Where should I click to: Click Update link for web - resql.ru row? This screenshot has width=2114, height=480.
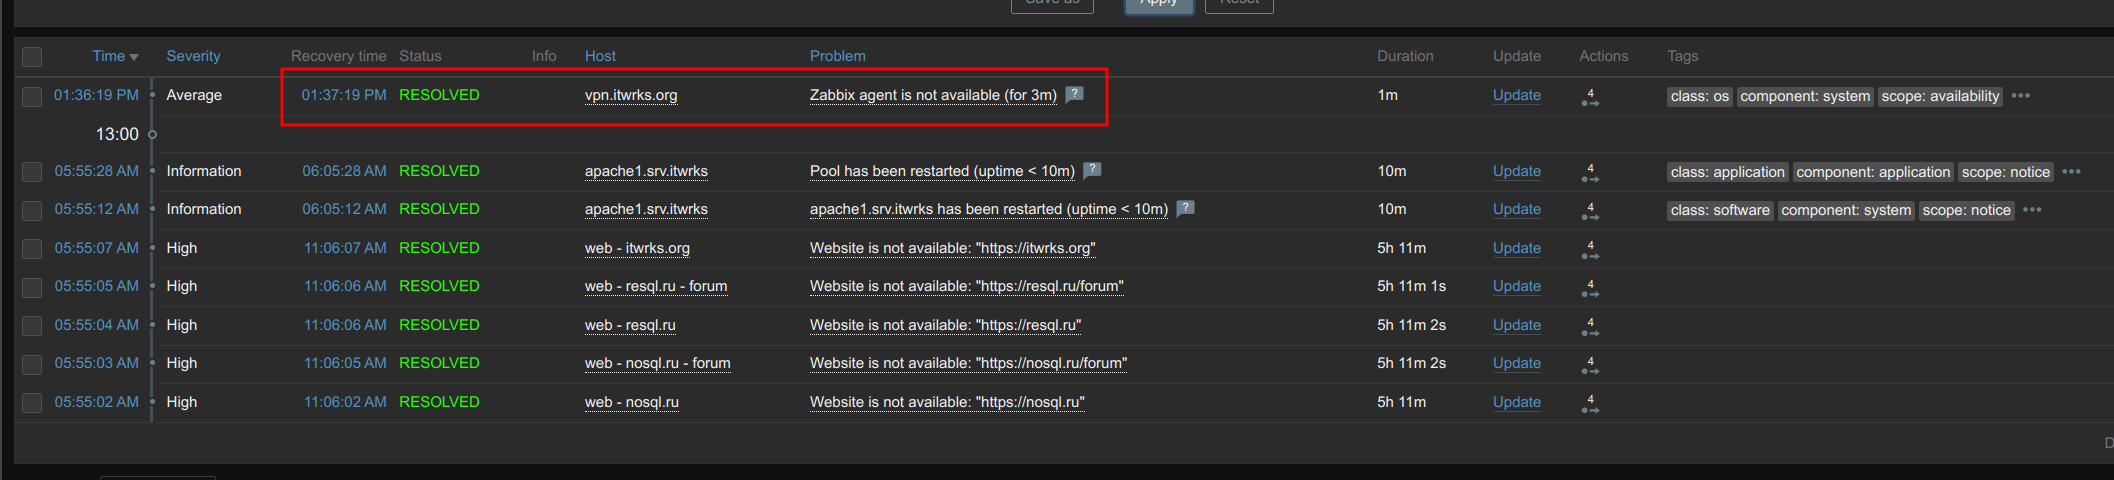[1516, 325]
